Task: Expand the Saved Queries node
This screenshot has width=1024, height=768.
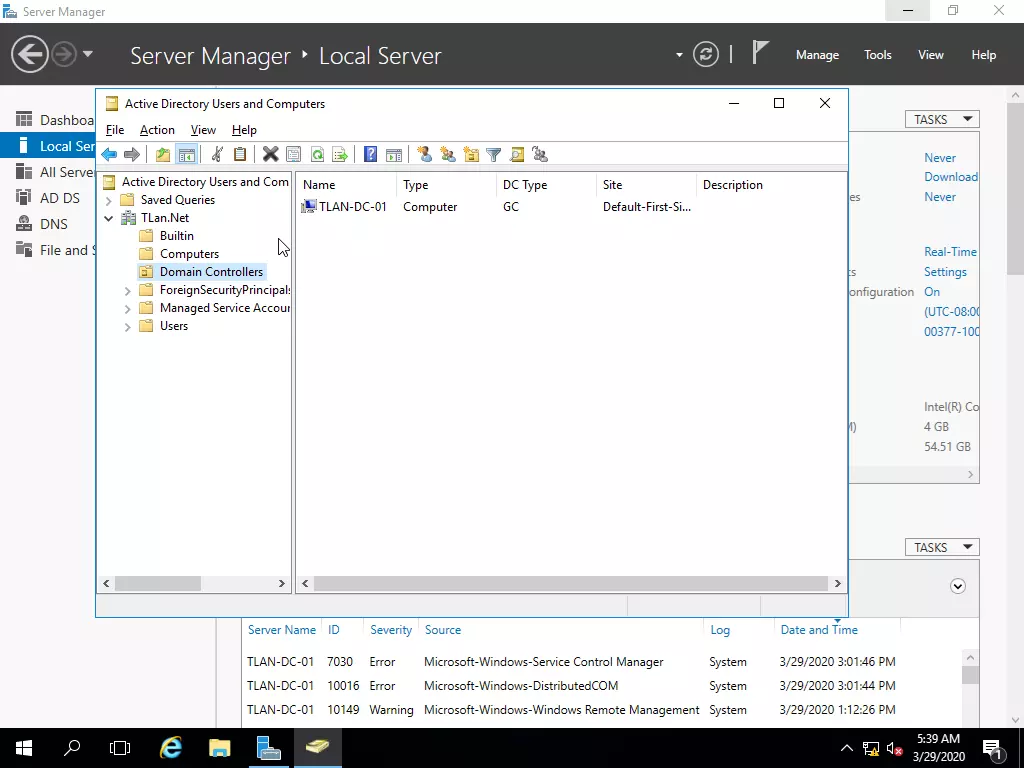Action: pos(109,200)
